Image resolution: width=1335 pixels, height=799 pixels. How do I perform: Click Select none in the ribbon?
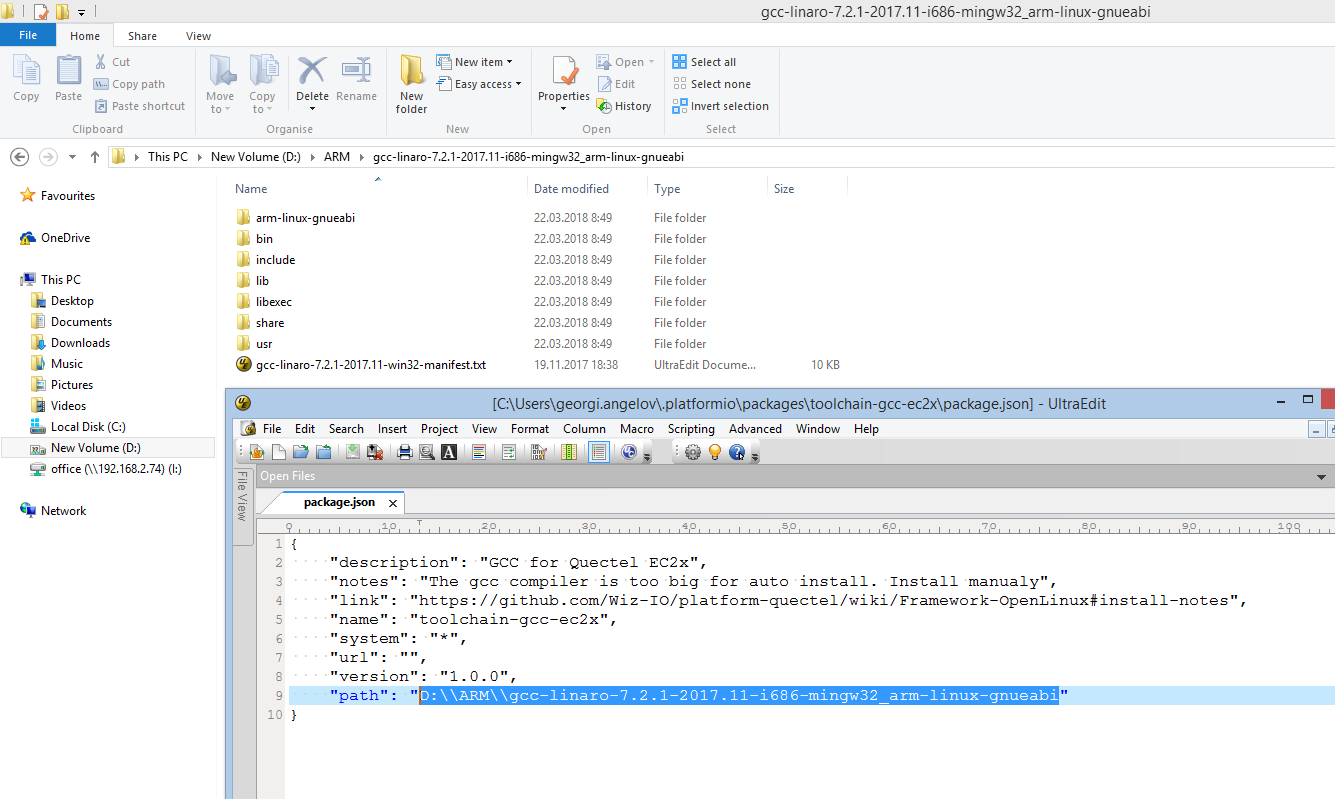point(711,84)
